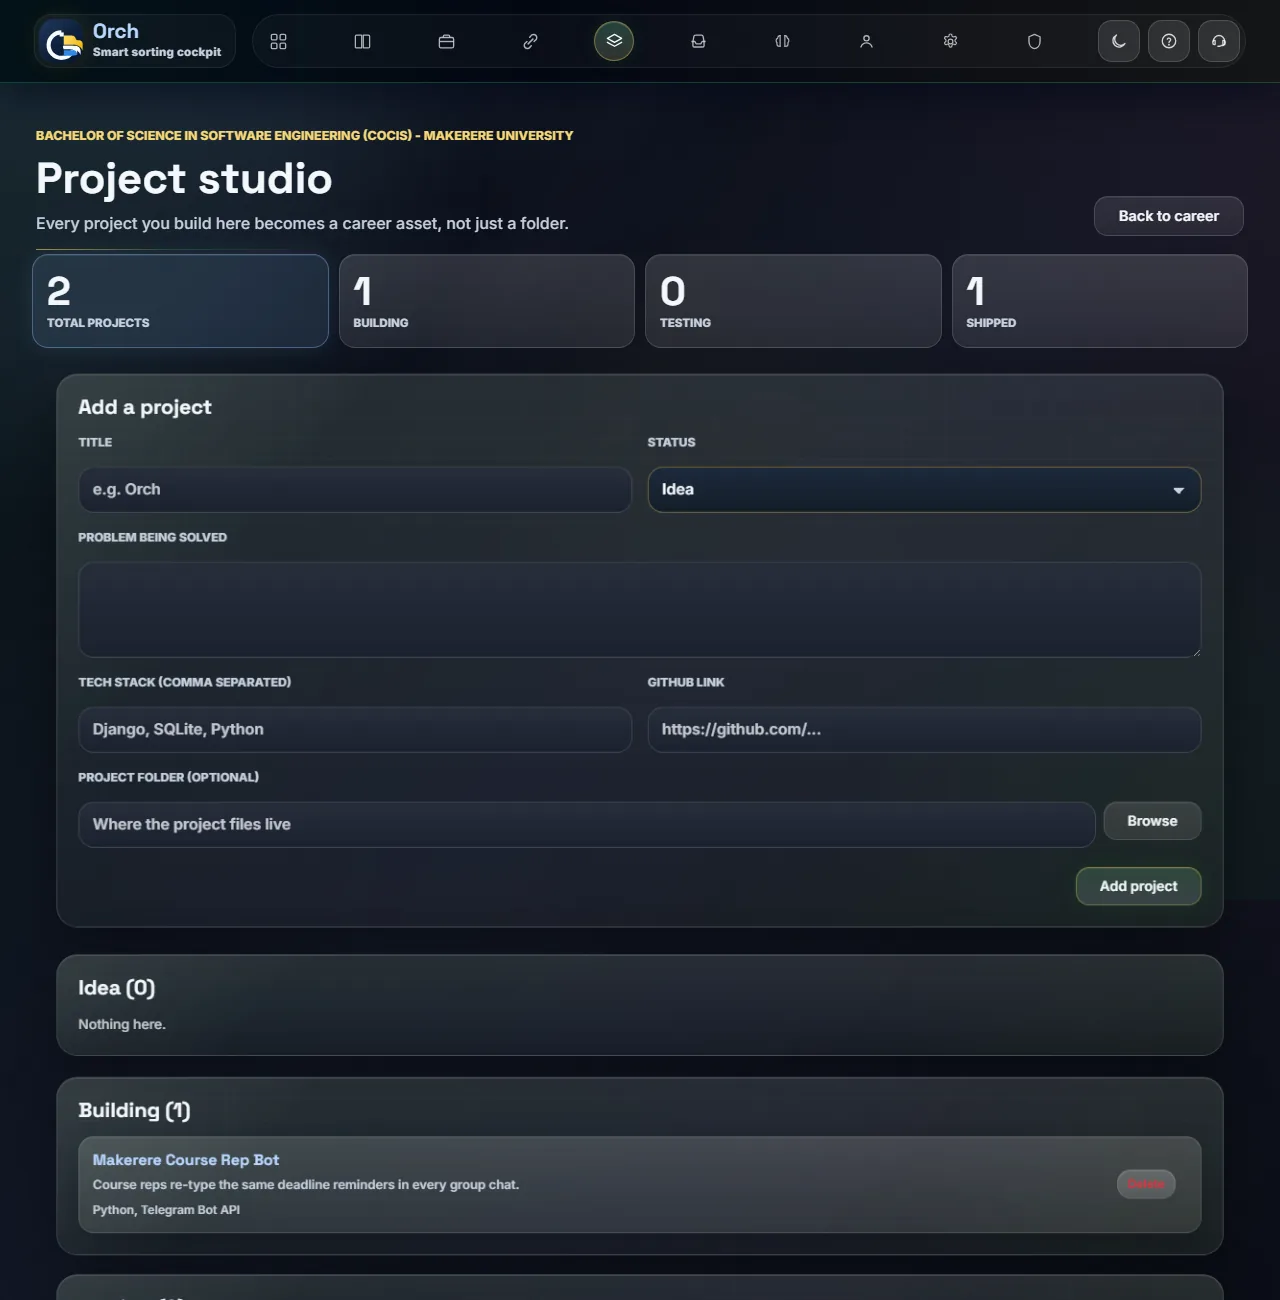This screenshot has width=1280, height=1300.
Task: Focus the Tech Stack input field
Action: (355, 729)
